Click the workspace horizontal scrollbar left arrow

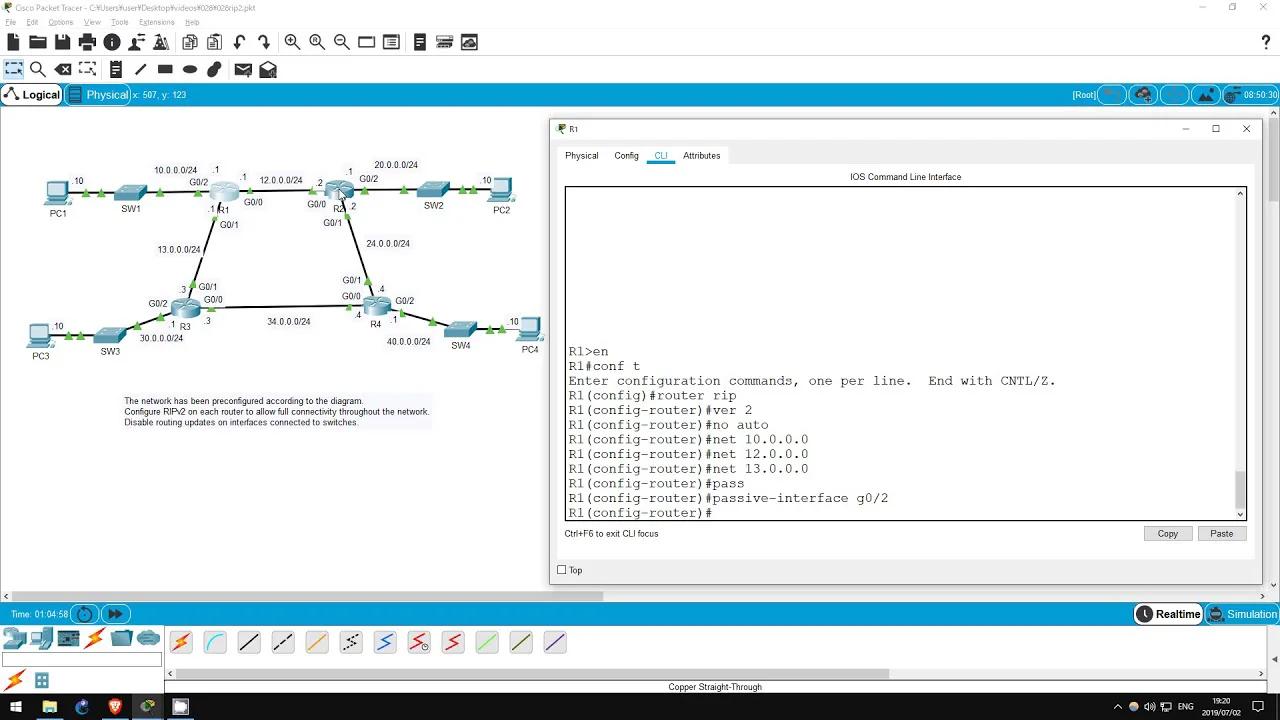click(6, 597)
